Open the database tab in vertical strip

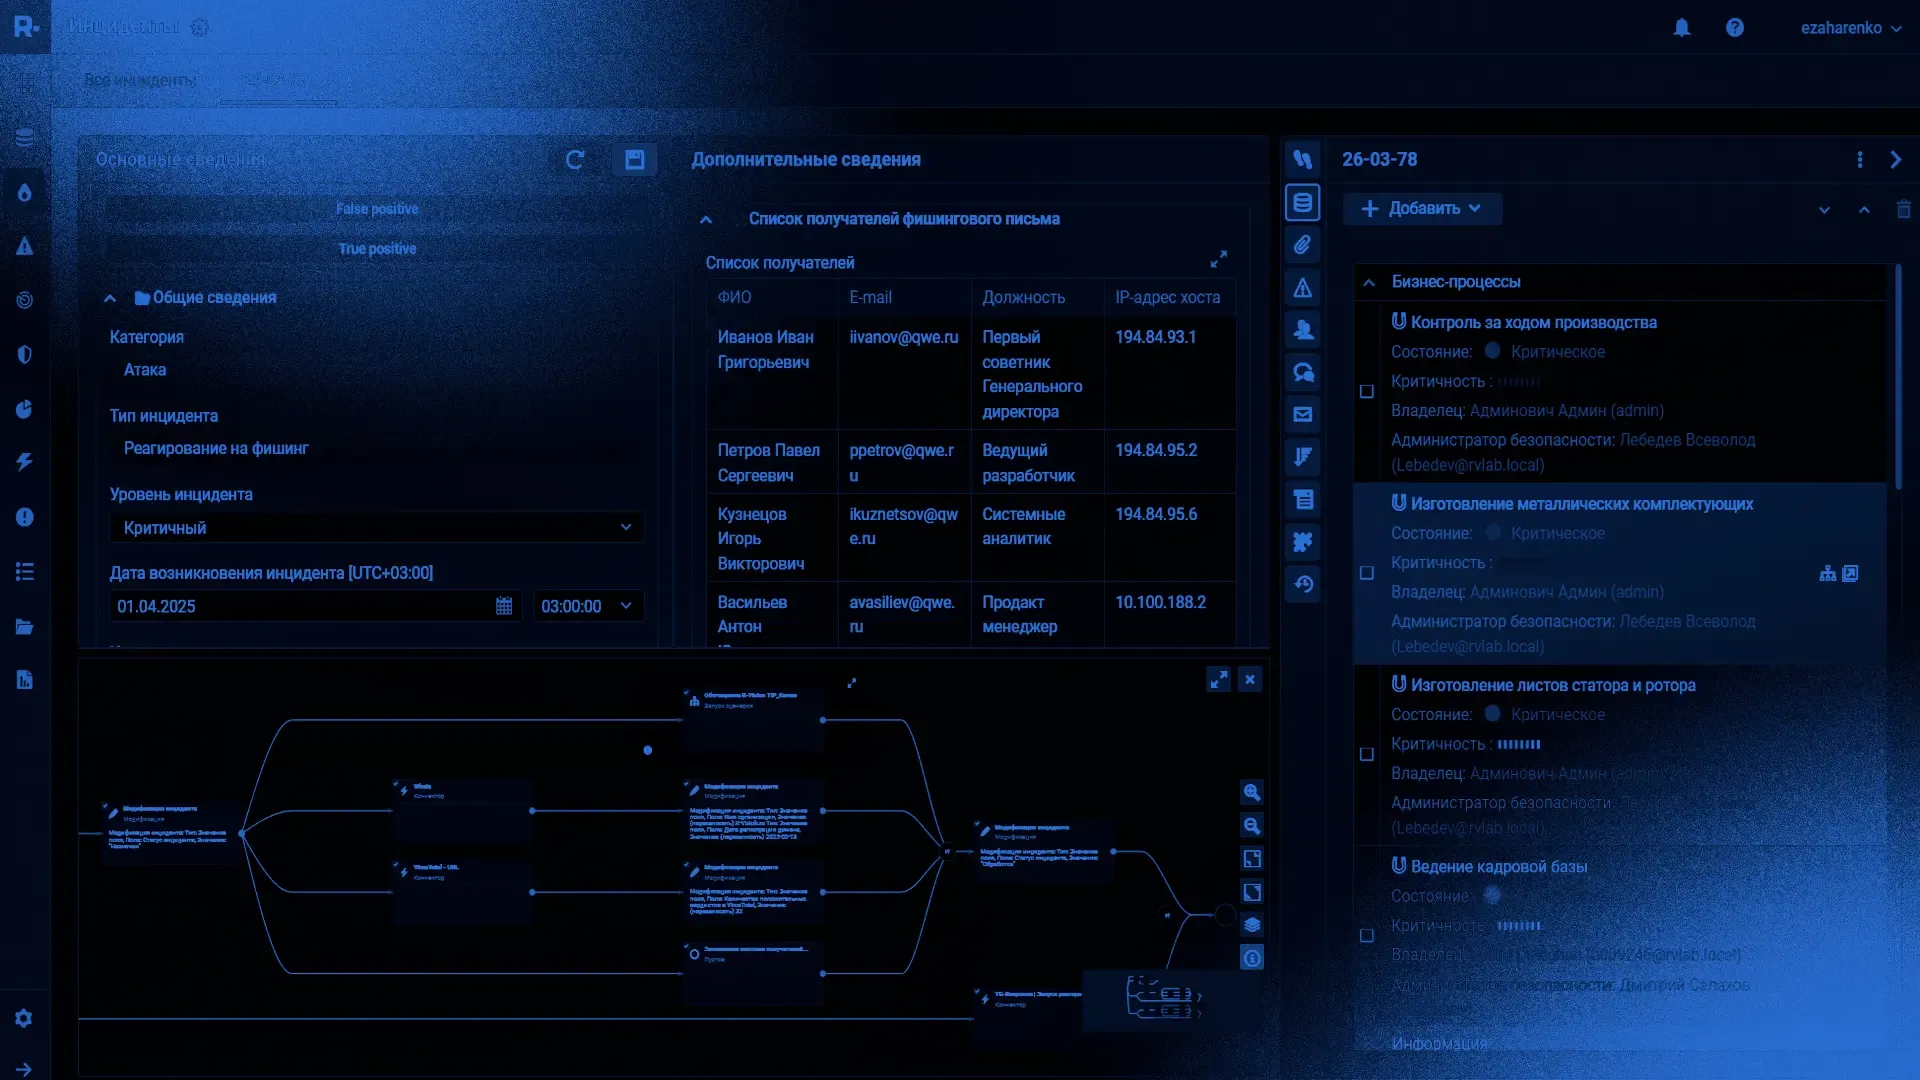(x=1302, y=203)
